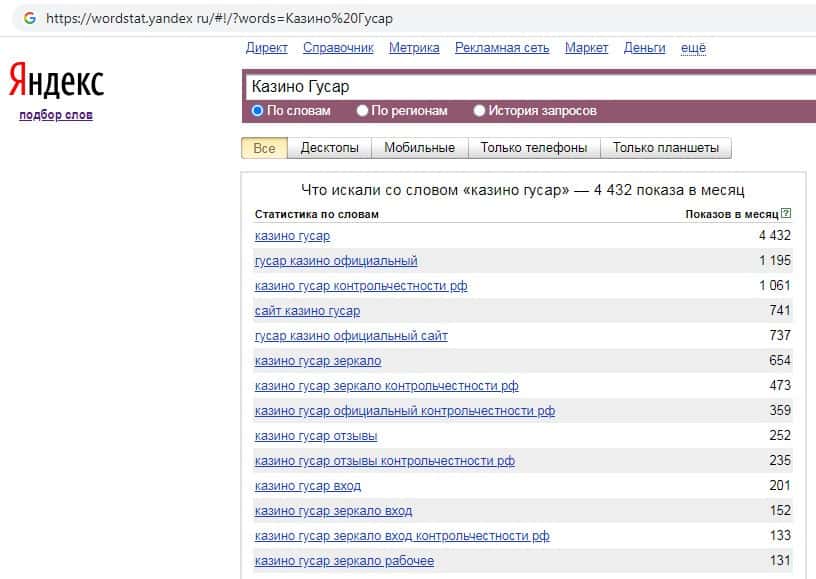Click the 133 count value
The width and height of the screenshot is (816, 579).
[x=780, y=535]
